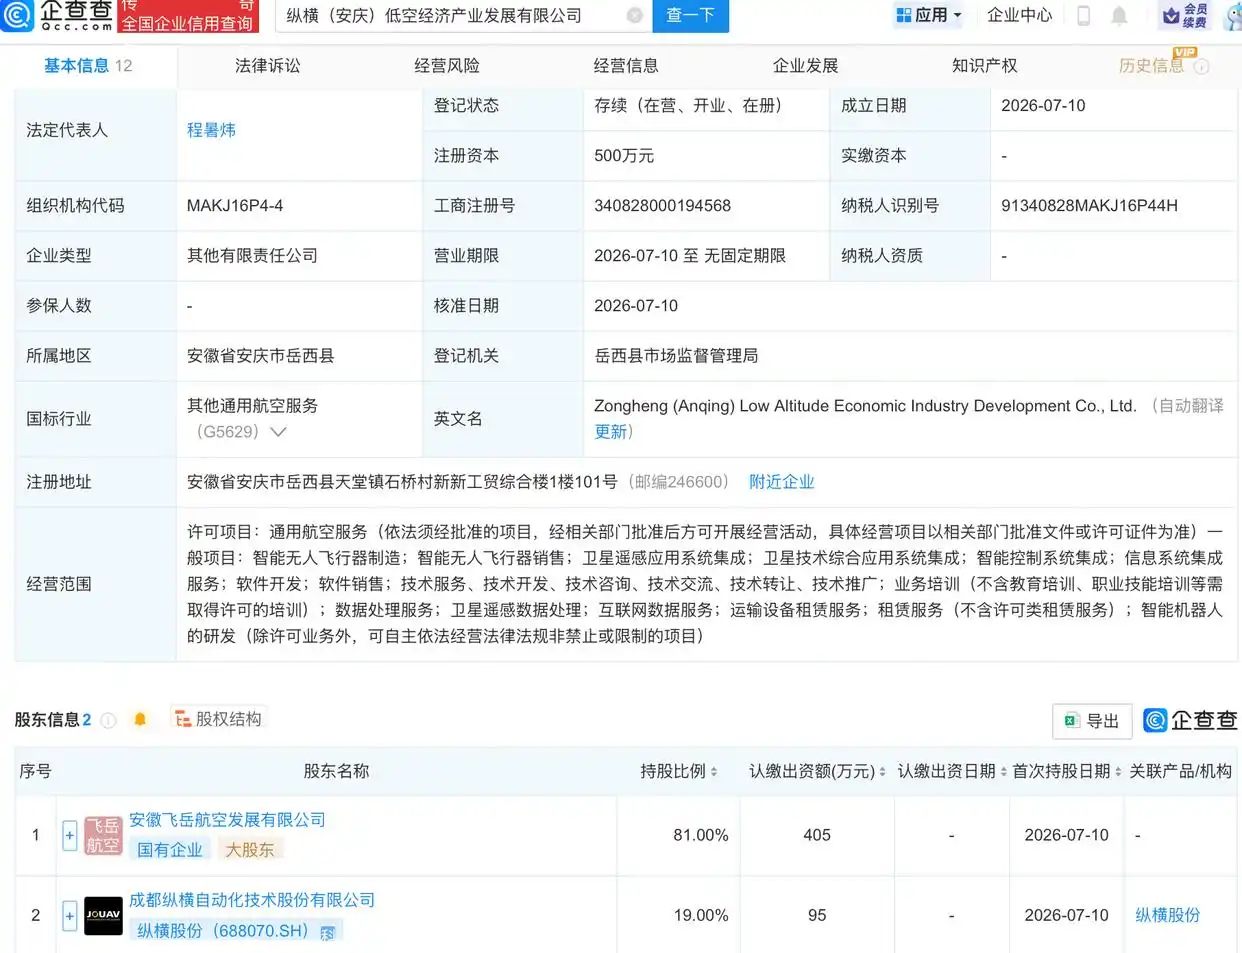Click the 企查查 watermark logo near export
1242x953 pixels.
tap(1190, 720)
